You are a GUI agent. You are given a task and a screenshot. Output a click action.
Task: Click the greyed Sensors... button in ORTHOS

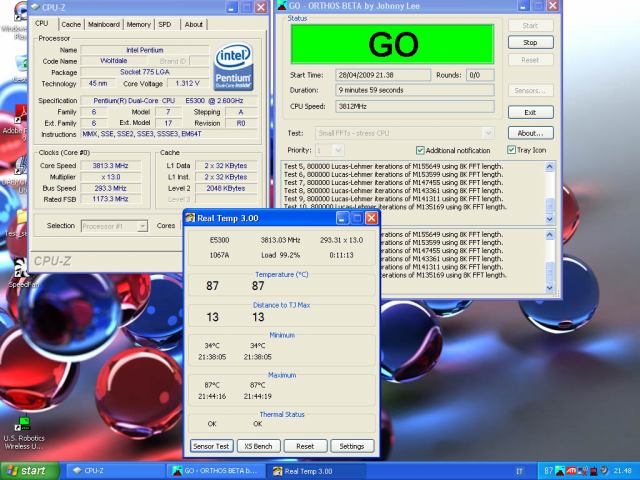point(531,90)
